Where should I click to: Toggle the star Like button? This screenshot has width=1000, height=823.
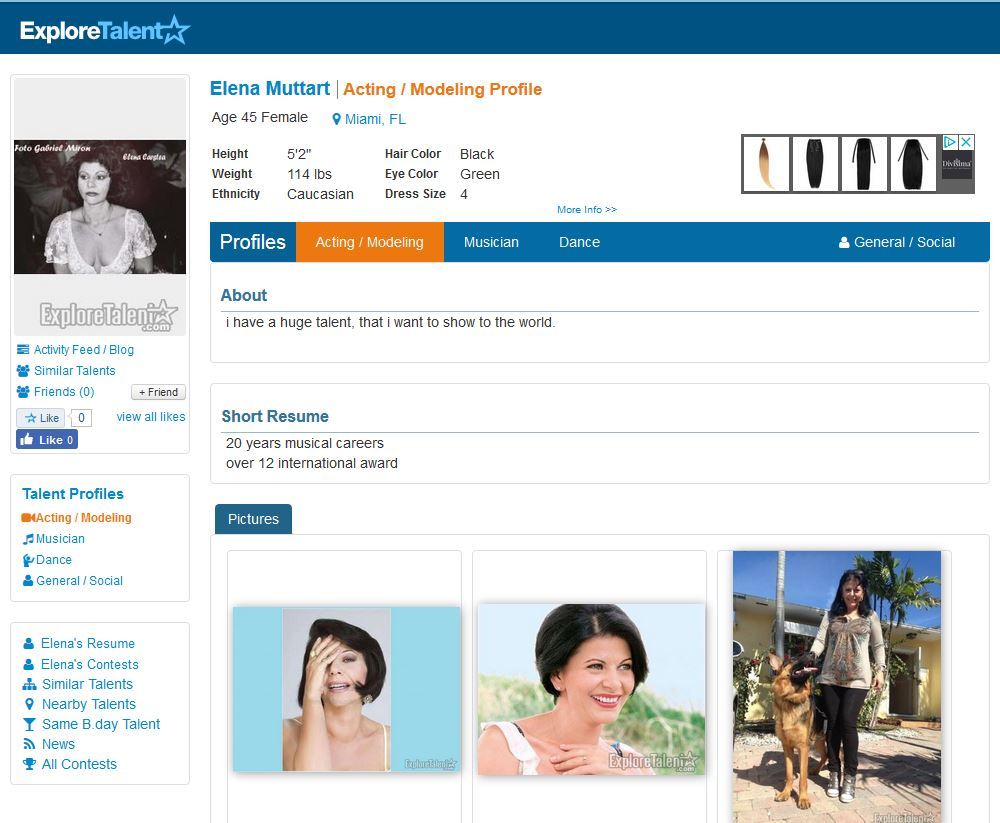(x=41, y=418)
